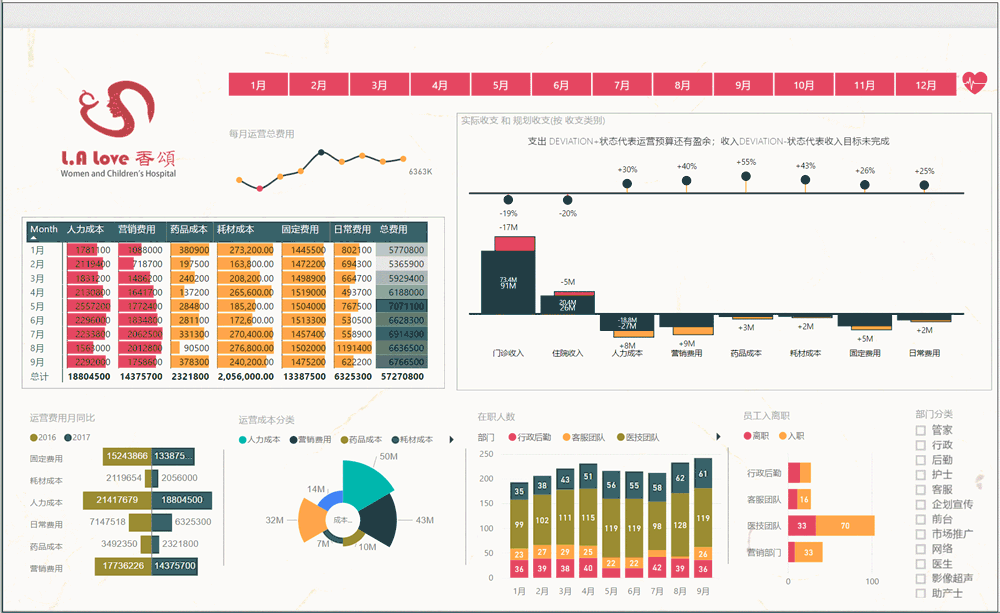1000x613 pixels.
Task: Select the 3月 month slicer button
Action: [379, 84]
